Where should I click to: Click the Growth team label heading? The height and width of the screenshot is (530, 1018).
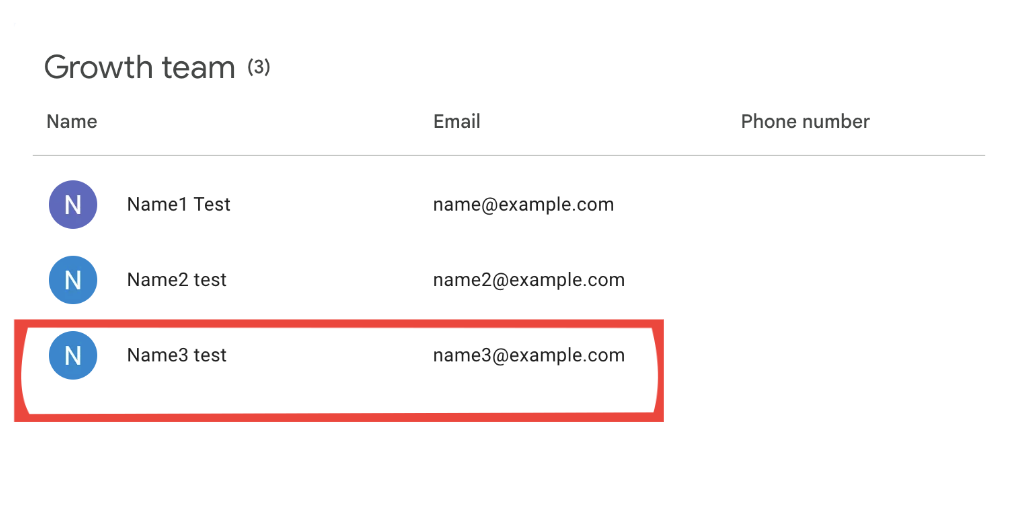[140, 68]
